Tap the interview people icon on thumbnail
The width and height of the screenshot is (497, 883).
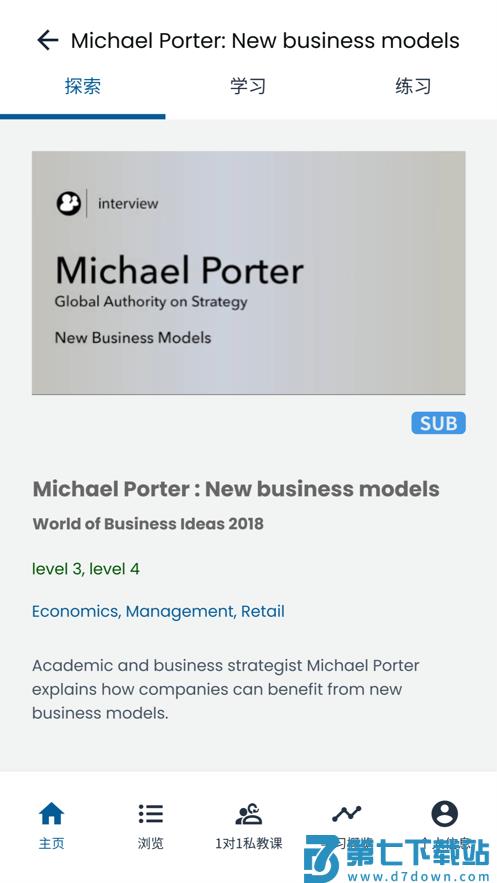(x=68, y=203)
